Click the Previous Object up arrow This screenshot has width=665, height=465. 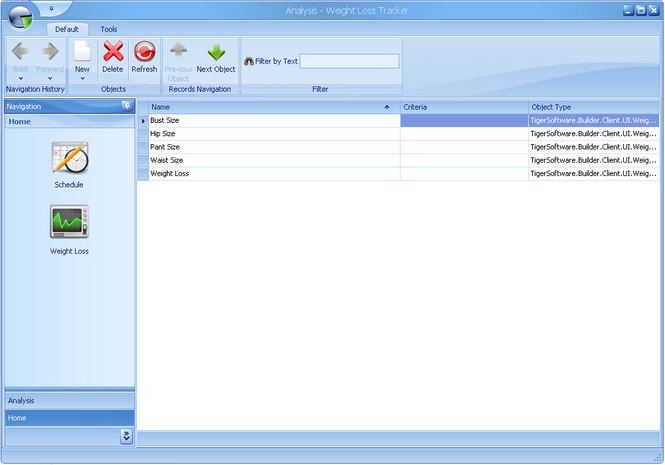coord(179,50)
